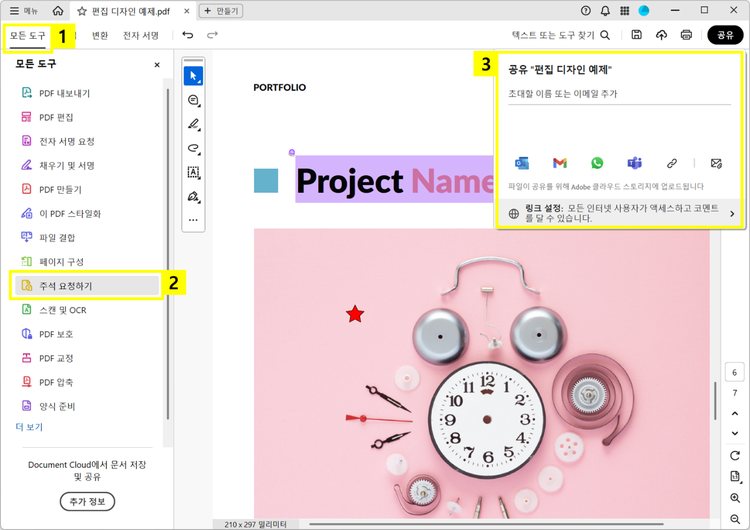Viewport: 750px width, 530px height.
Task: Undo the last action
Action: (x=188, y=35)
